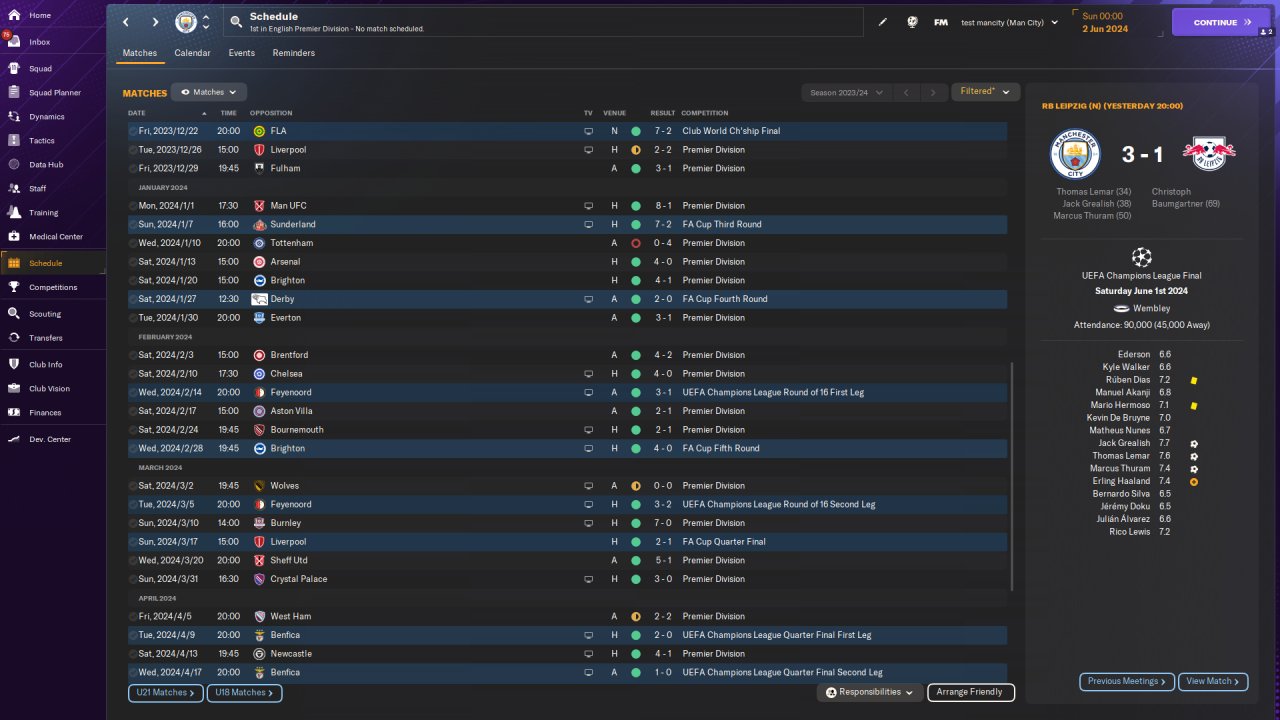This screenshot has height=720, width=1280.
Task: Expand the Responsibilities dropdown
Action: [869, 692]
